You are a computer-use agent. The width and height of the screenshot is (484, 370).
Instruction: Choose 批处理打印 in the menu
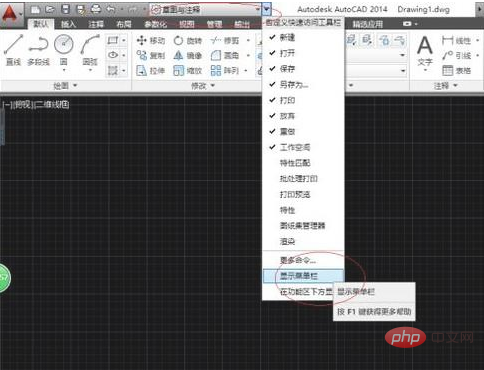pyautogui.click(x=303, y=178)
